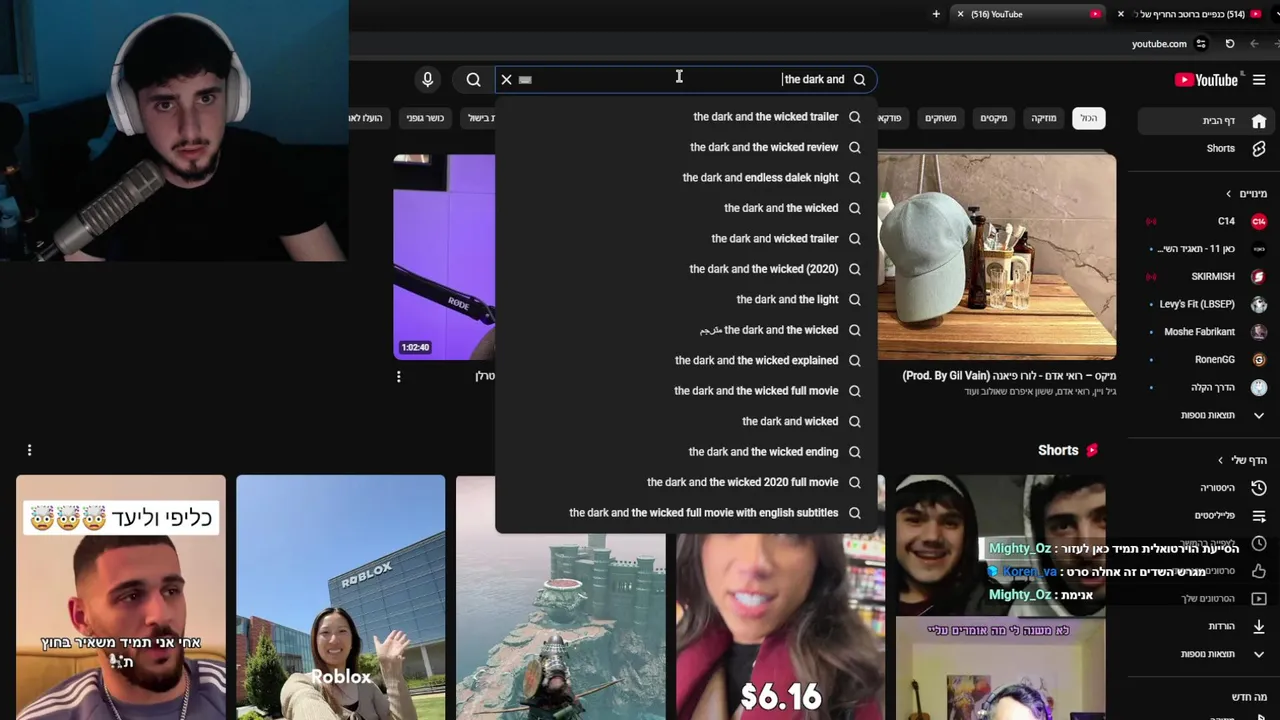The width and height of the screenshot is (1280, 720).
Task: Open the Shorts shelf three-dot options menu
Action: (x=29, y=450)
